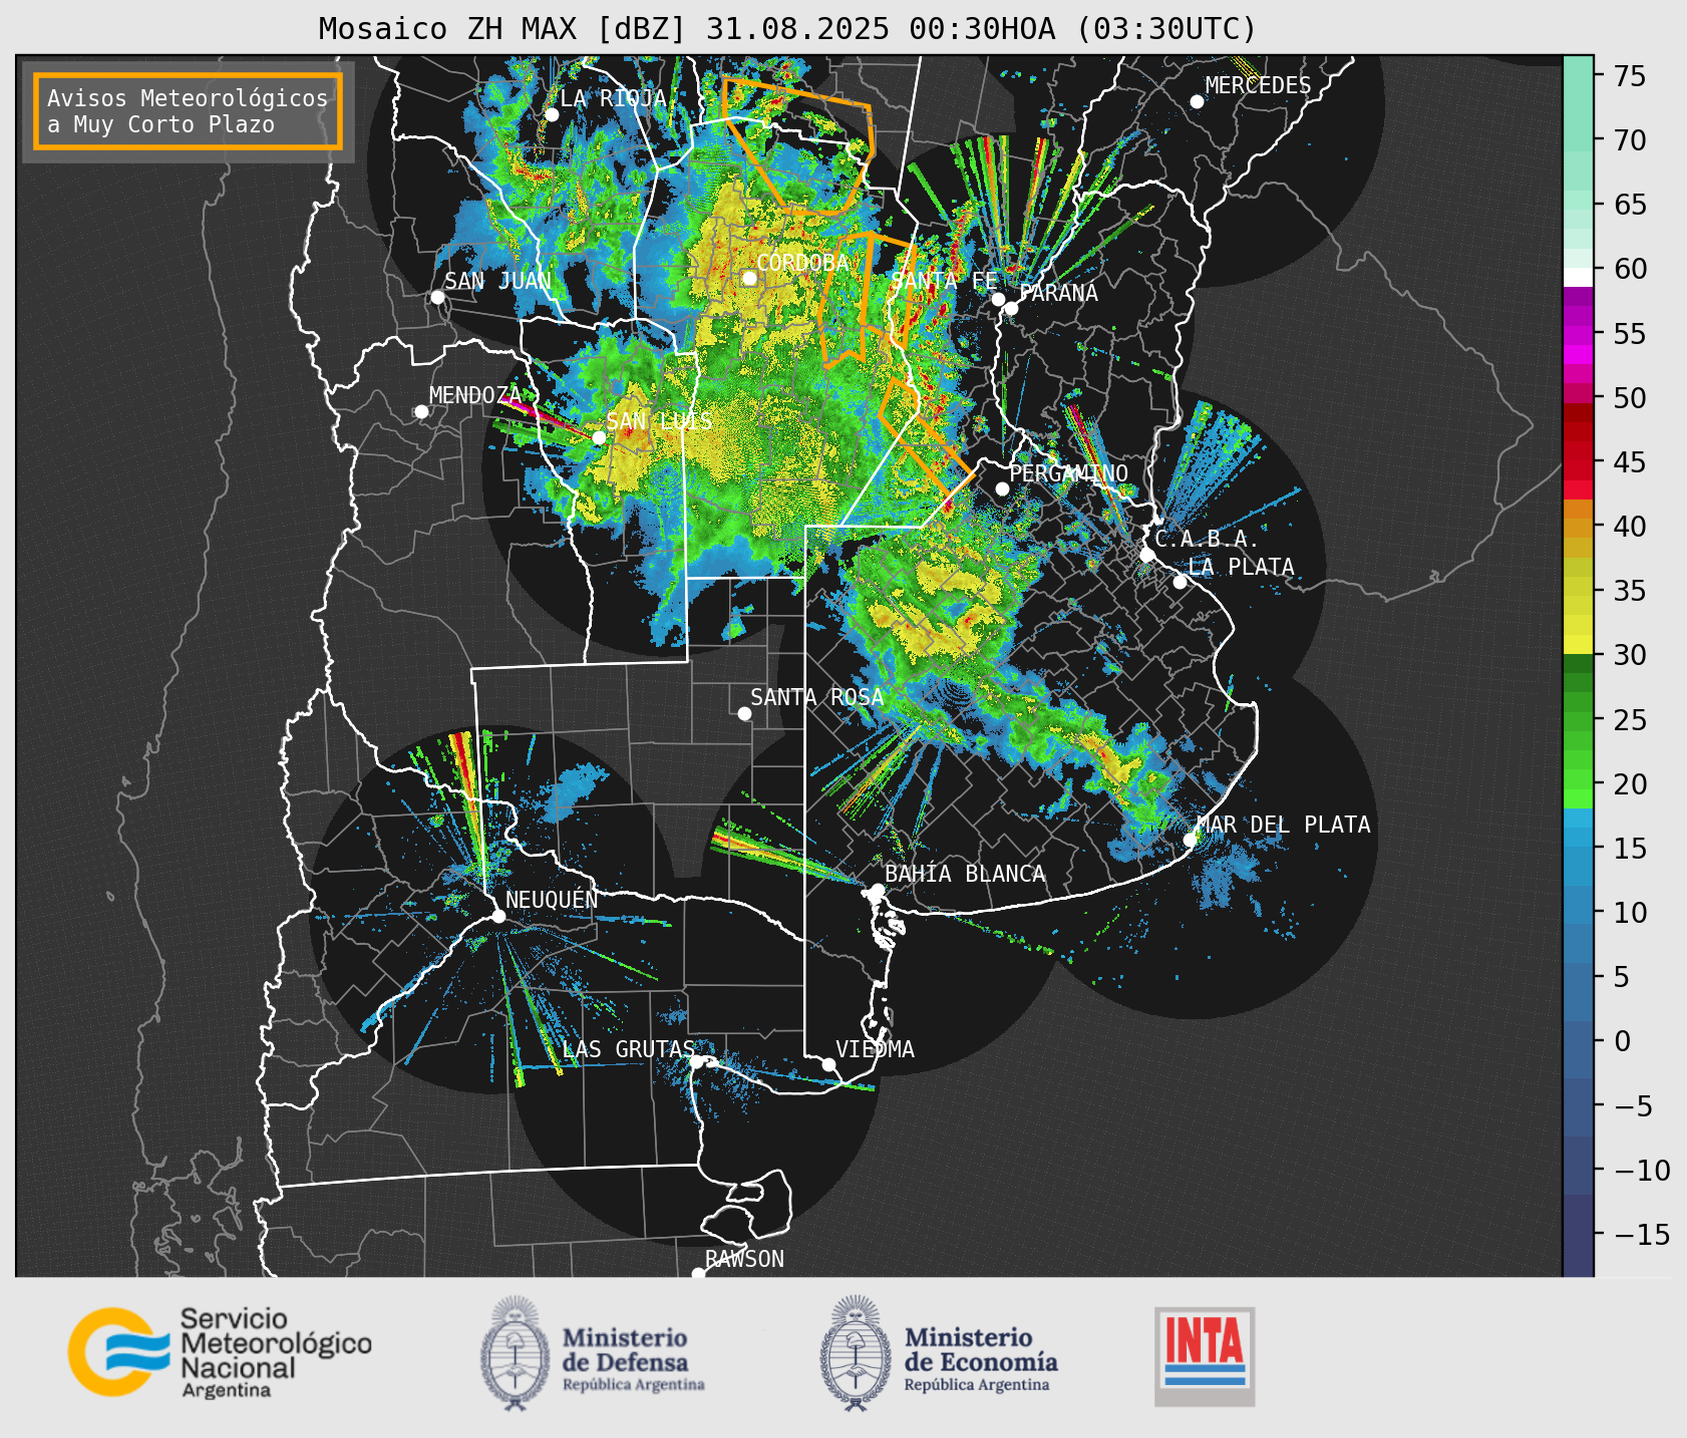Click the SANTA FE city label
The width and height of the screenshot is (1687, 1438).
944,281
